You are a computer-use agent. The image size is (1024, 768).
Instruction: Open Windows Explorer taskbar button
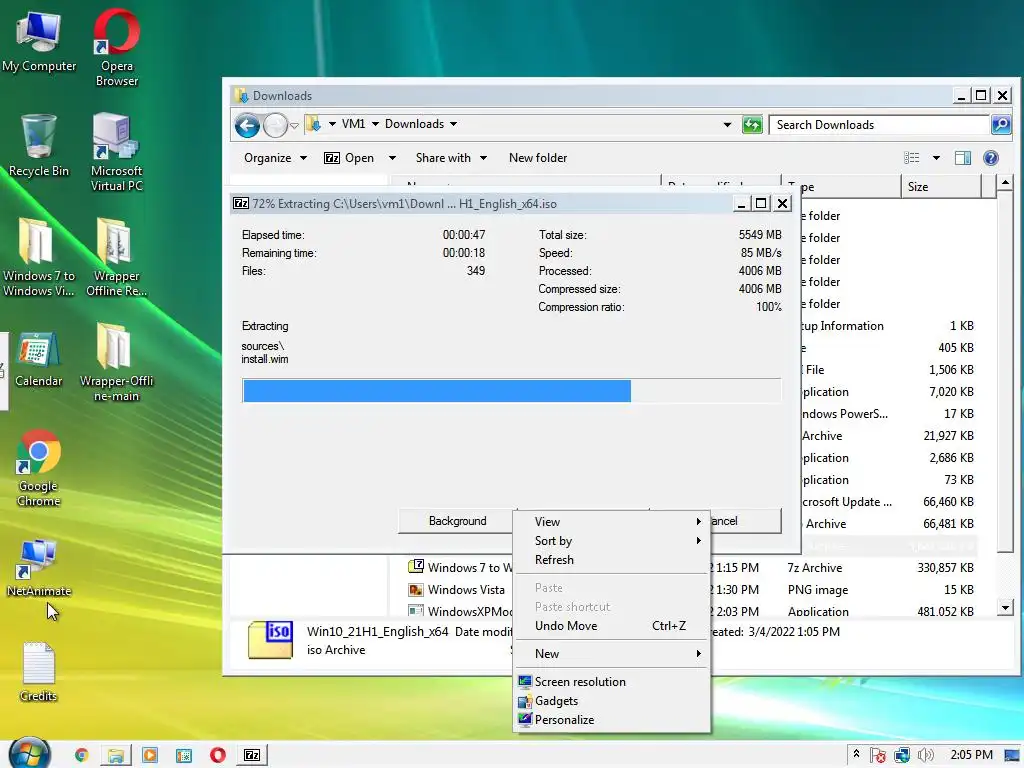[x=116, y=755]
